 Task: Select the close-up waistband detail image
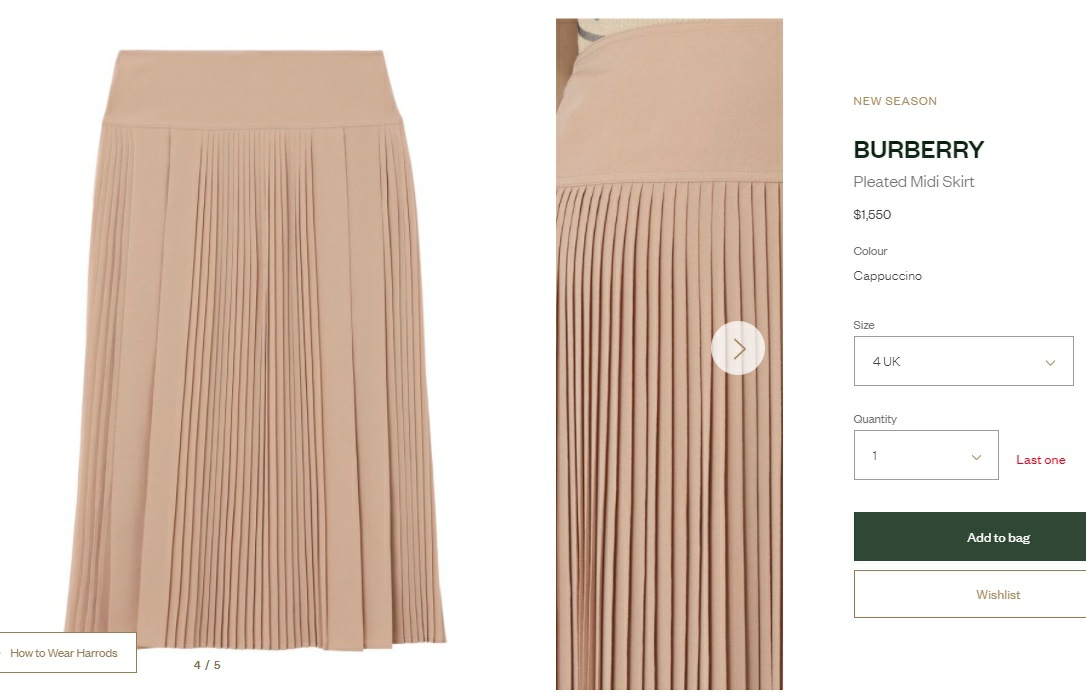[x=669, y=354]
